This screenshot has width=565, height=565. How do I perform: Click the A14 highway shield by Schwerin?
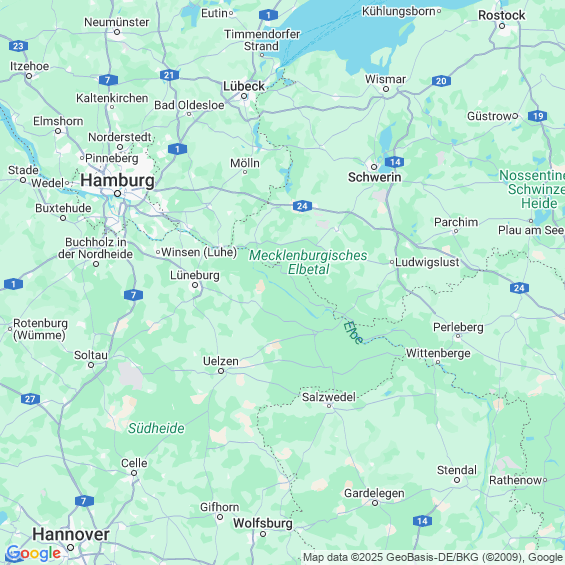tap(394, 162)
